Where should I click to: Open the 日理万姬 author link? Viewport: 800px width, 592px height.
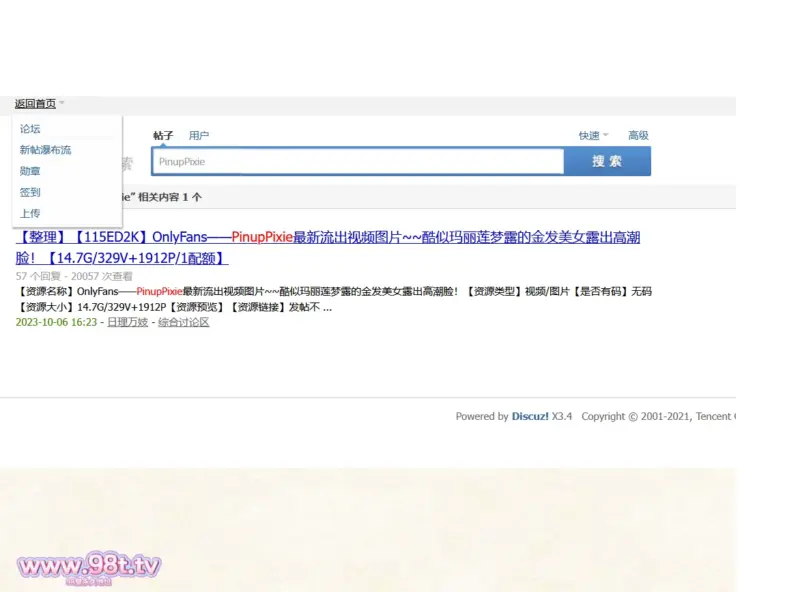[128, 323]
